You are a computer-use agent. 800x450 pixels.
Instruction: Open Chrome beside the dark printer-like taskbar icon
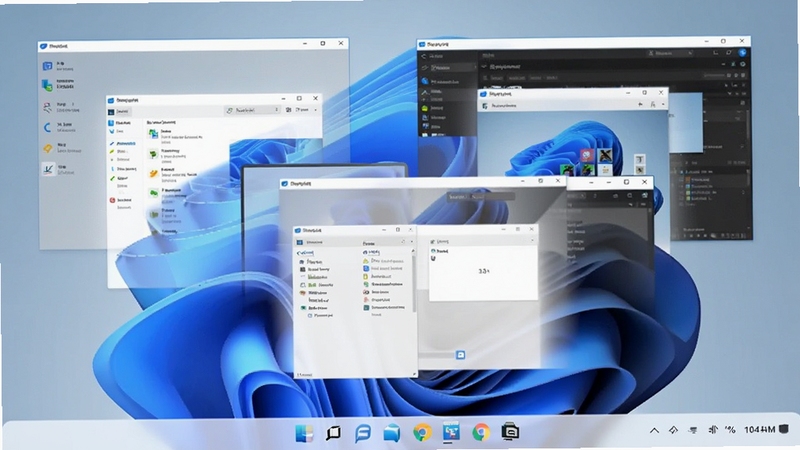coord(481,433)
